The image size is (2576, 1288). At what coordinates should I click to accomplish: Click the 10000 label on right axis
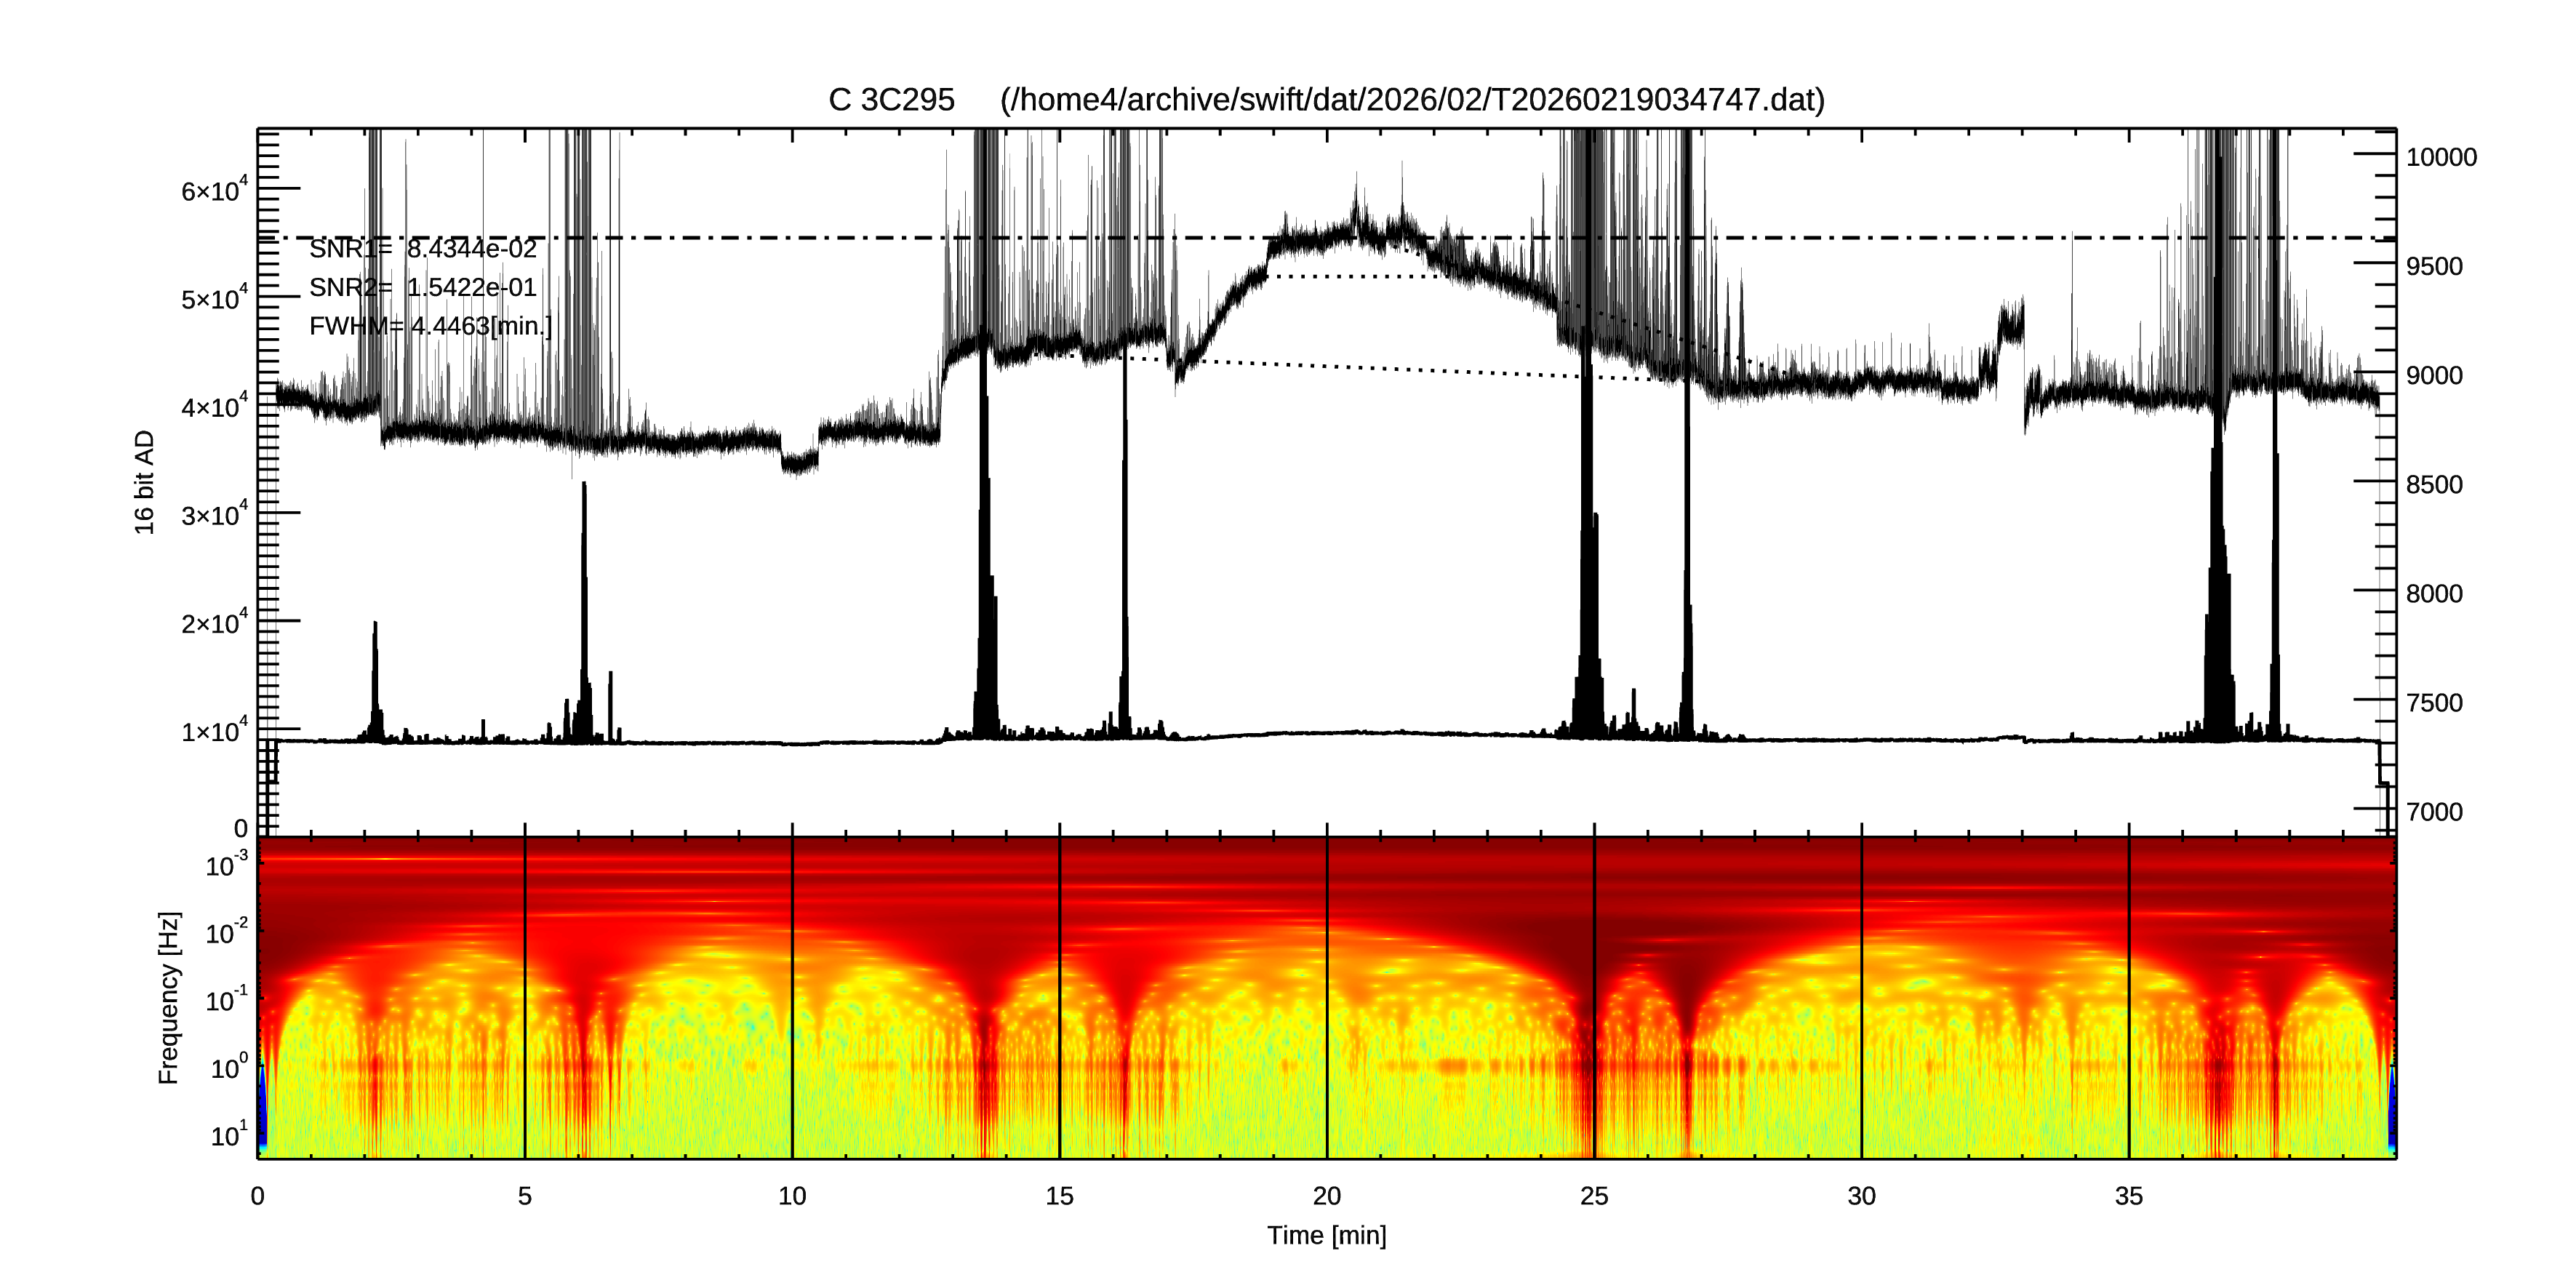pyautogui.click(x=2441, y=158)
